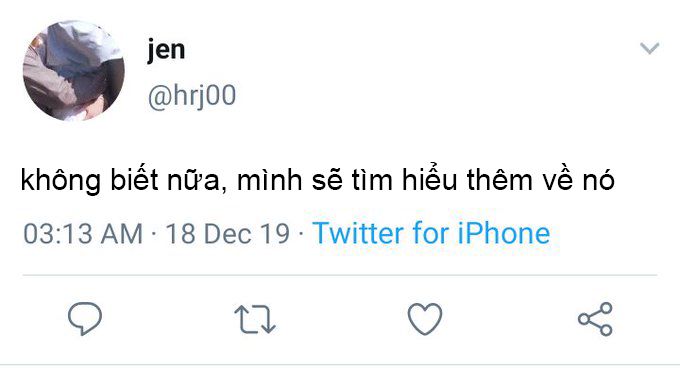
Task: Tap the avatar image beside the name jen
Action: coord(74,70)
